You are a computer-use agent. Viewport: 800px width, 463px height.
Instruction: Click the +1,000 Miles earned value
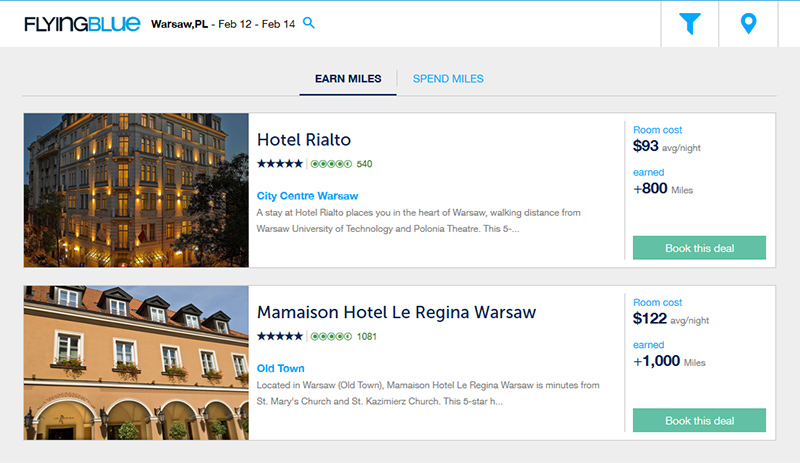click(x=669, y=361)
